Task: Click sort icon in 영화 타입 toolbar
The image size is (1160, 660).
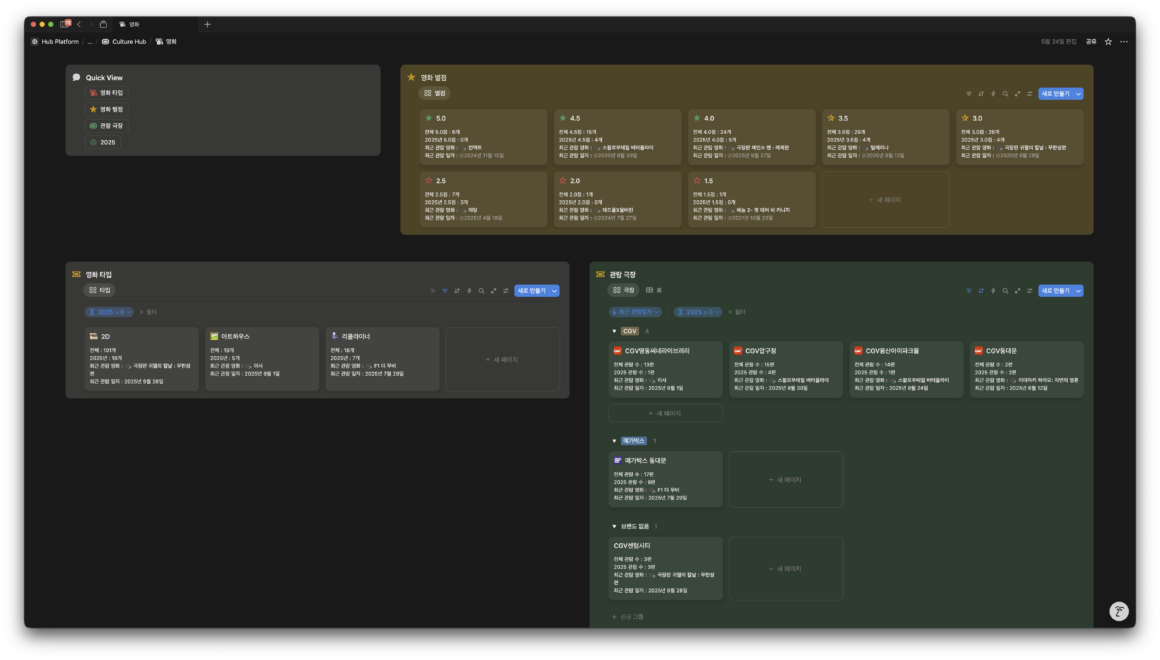Action: pos(457,291)
